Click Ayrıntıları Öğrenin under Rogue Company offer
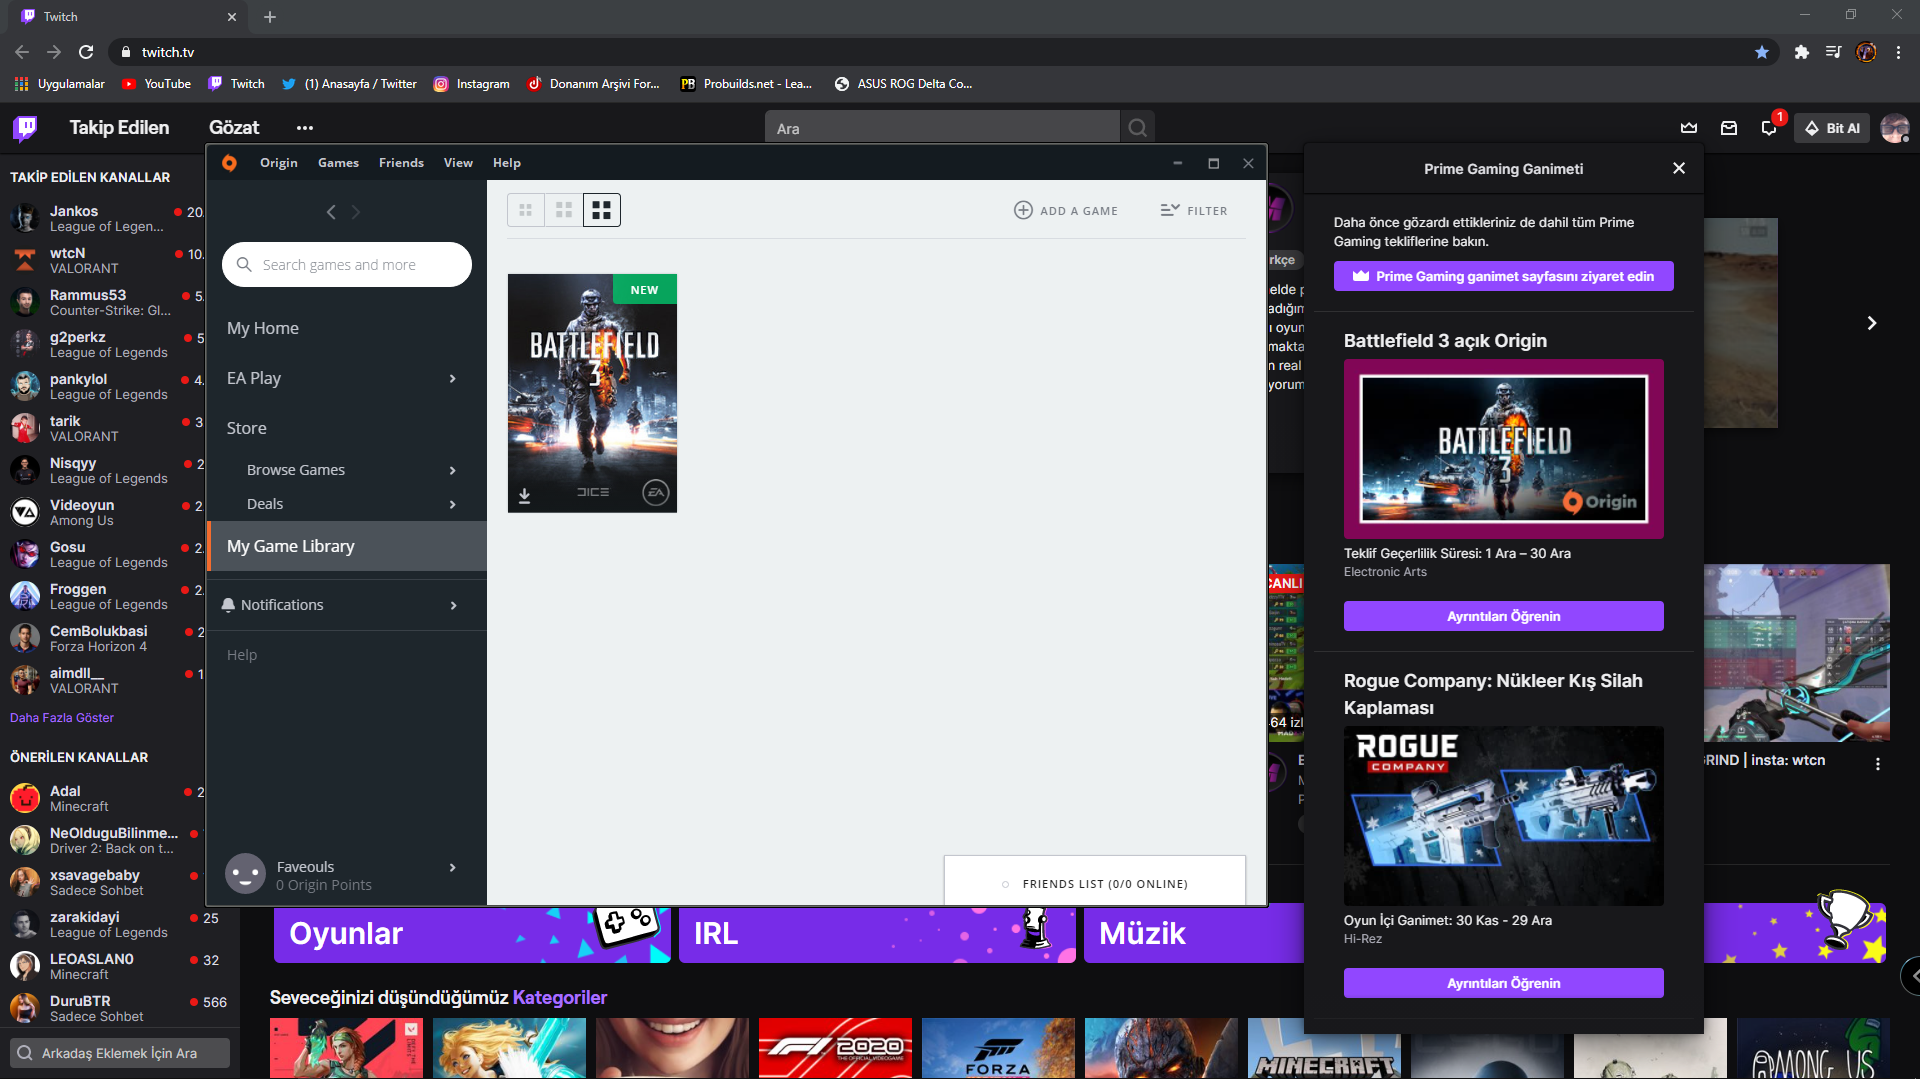The width and height of the screenshot is (1920, 1079). click(1503, 983)
